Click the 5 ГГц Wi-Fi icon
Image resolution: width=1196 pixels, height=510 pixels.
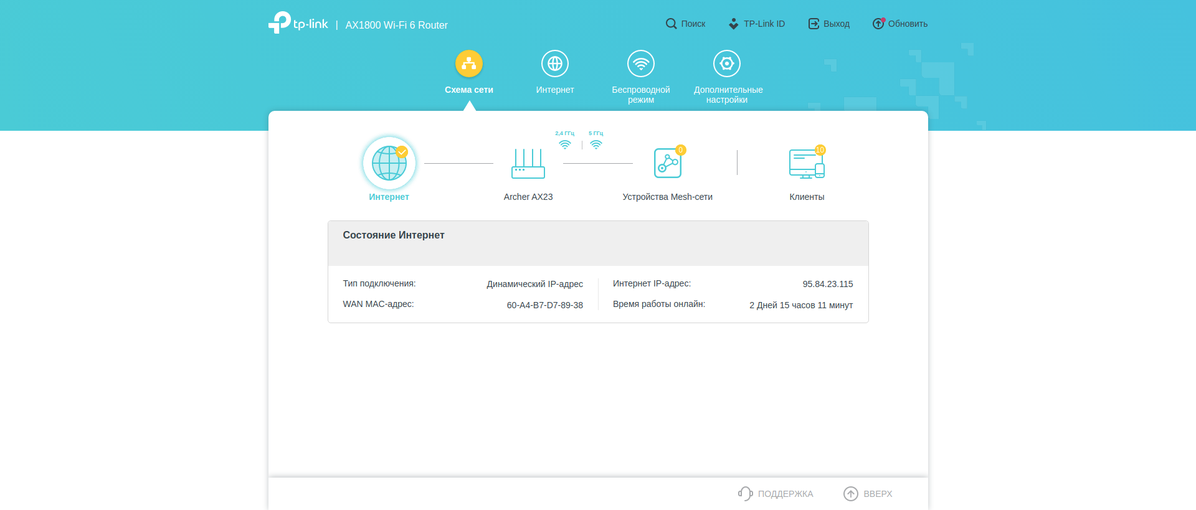[596, 144]
